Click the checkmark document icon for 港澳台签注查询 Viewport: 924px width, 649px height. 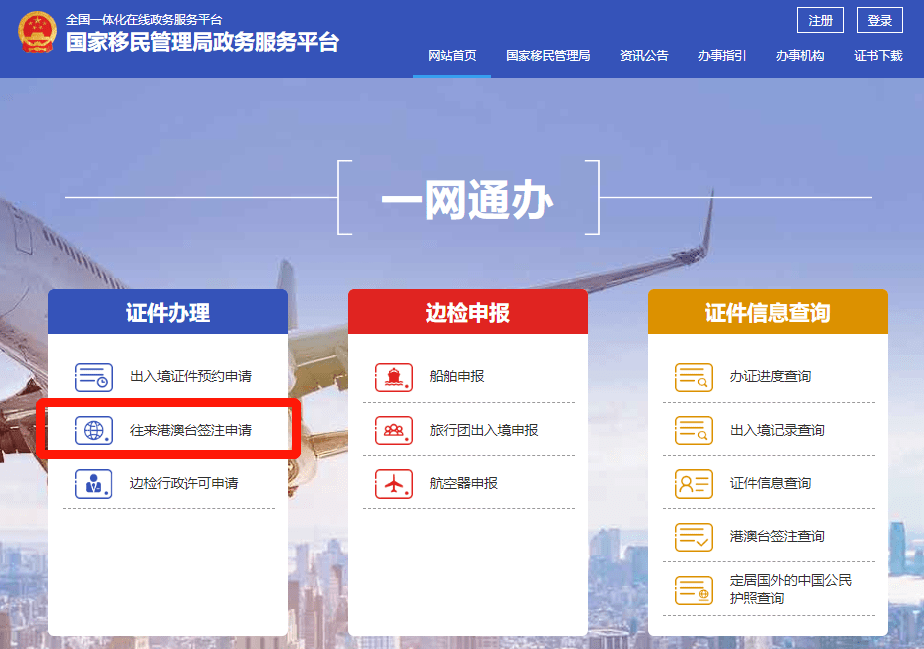(x=694, y=537)
